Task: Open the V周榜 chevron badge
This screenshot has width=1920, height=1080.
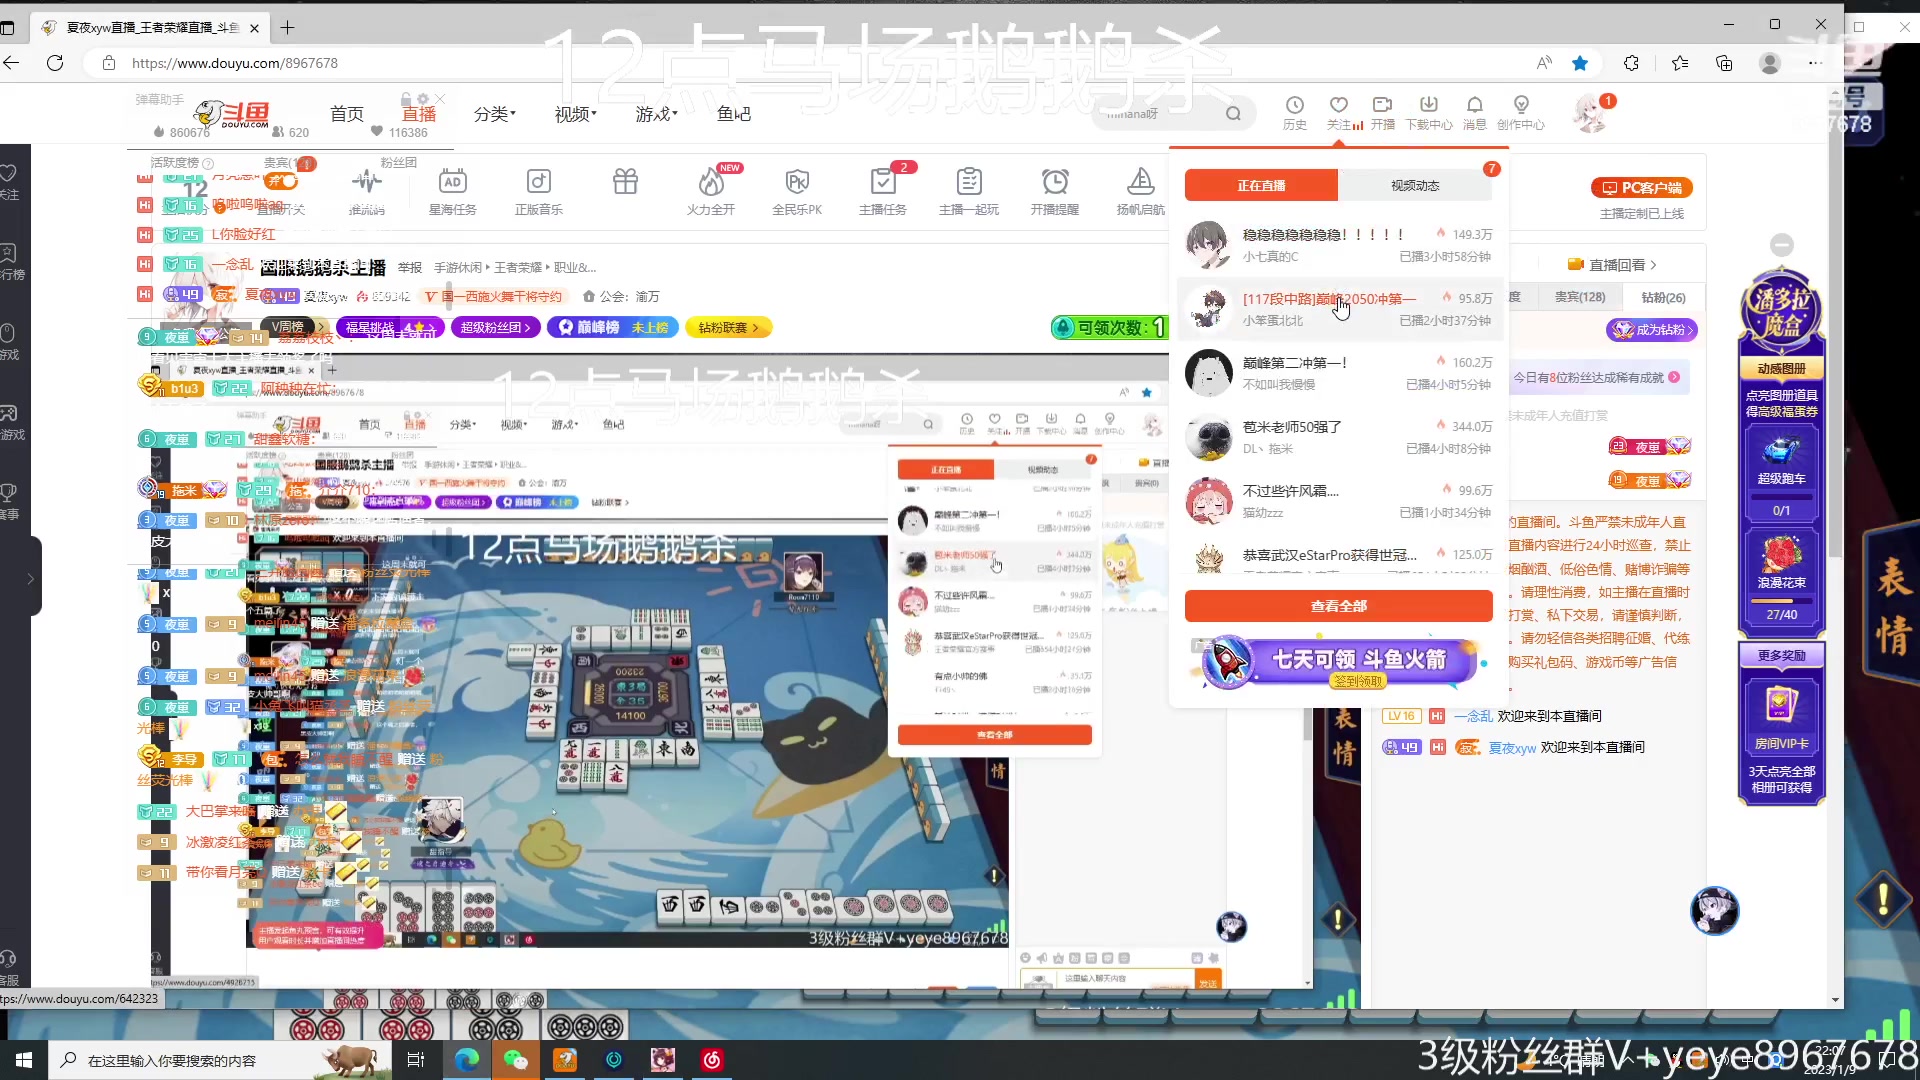Action: 296,327
